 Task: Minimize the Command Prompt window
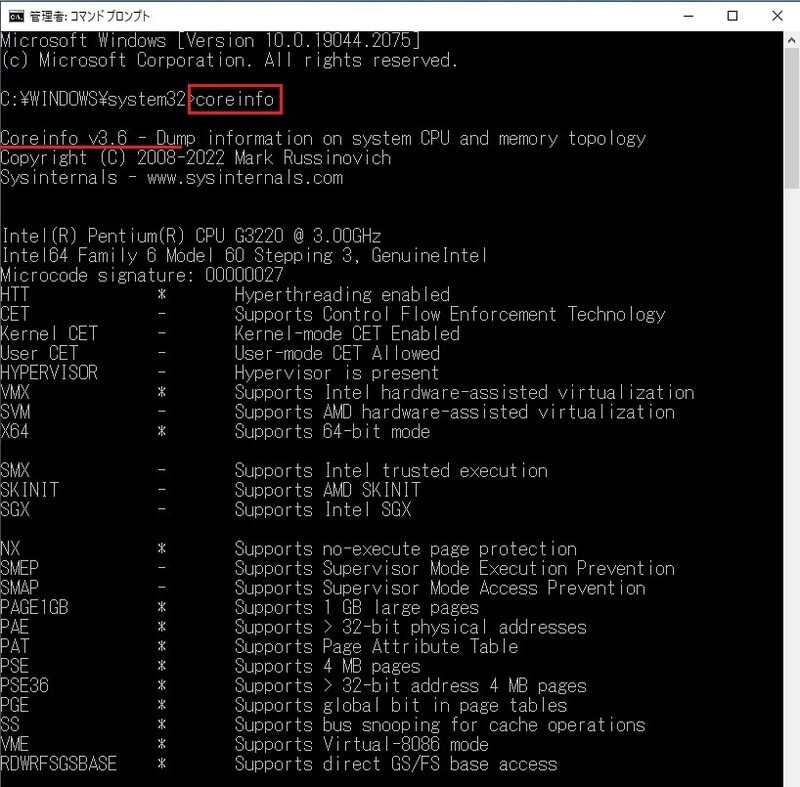(685, 16)
